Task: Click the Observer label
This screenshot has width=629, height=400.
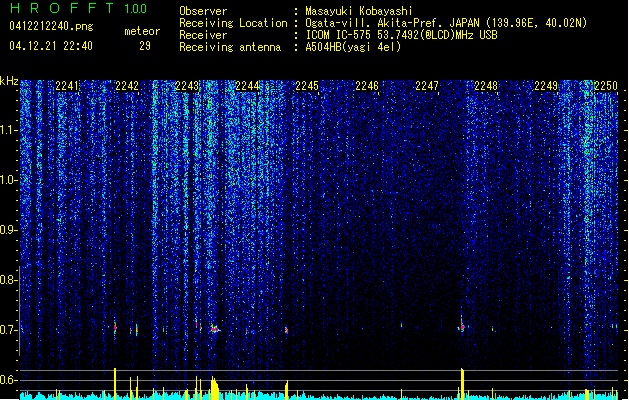Action: 203,11
